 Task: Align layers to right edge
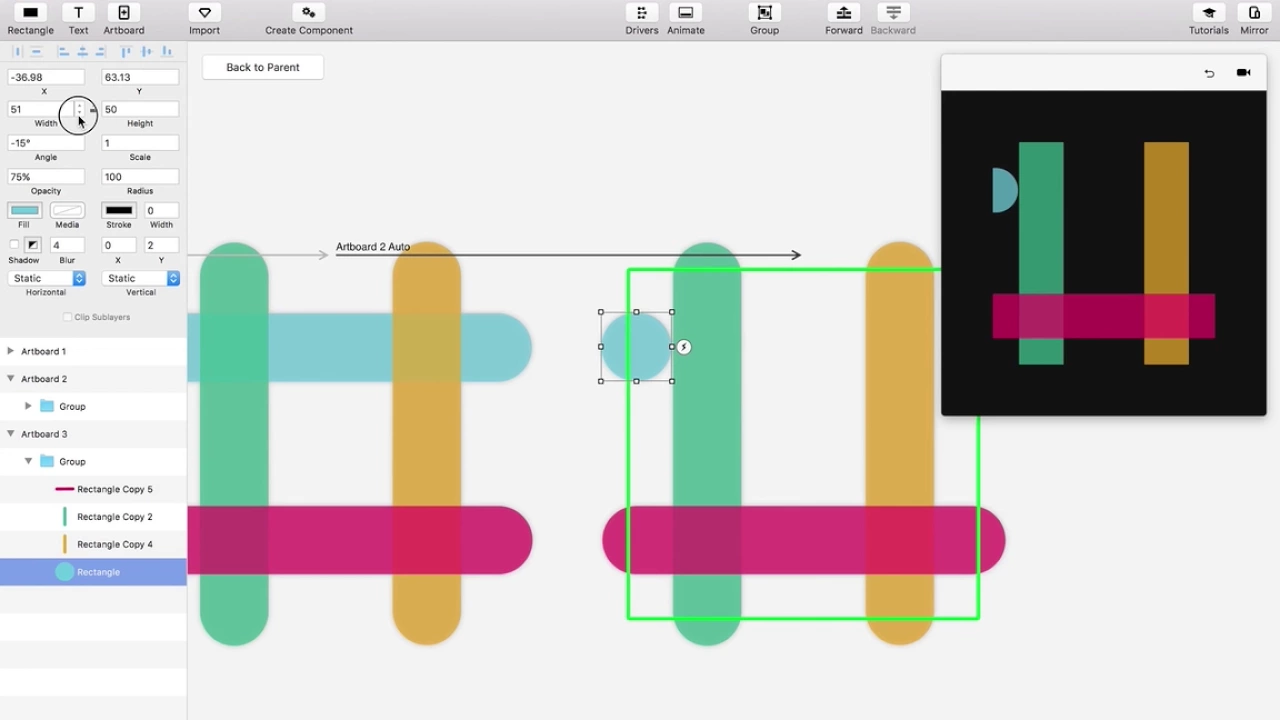click(103, 51)
